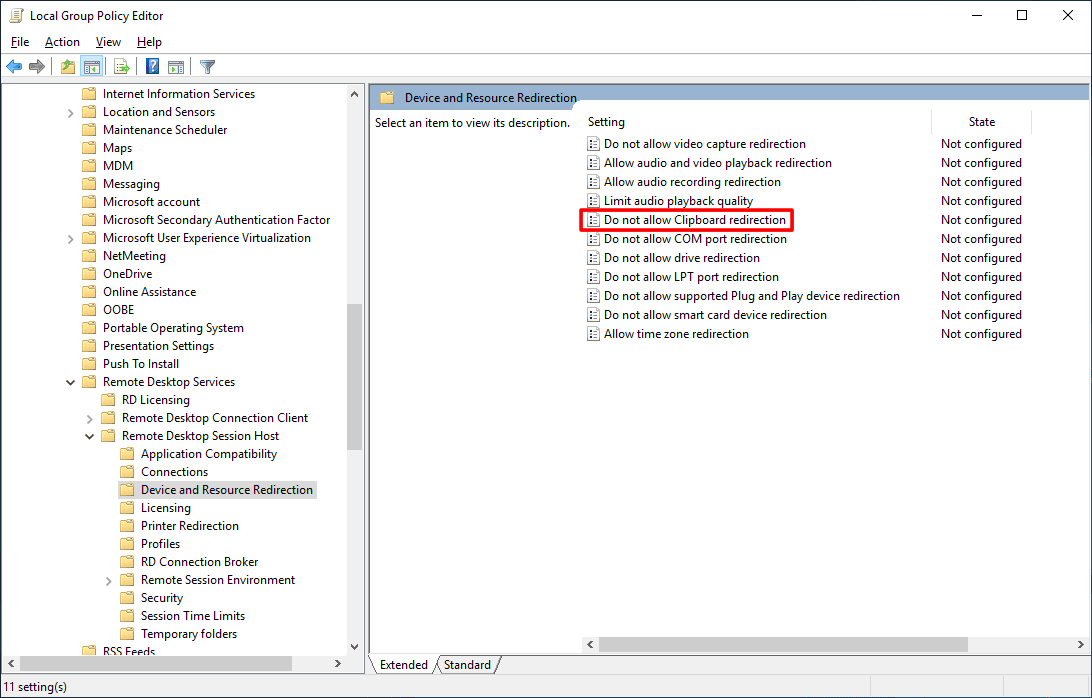Click the Filter funnel icon in toolbar
This screenshot has width=1092, height=698.
pyautogui.click(x=207, y=67)
